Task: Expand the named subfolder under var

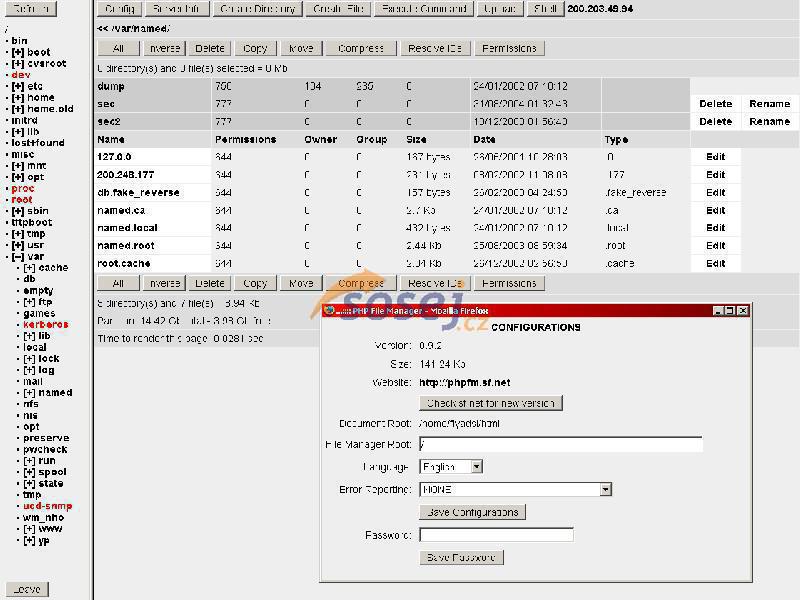Action: pos(30,392)
